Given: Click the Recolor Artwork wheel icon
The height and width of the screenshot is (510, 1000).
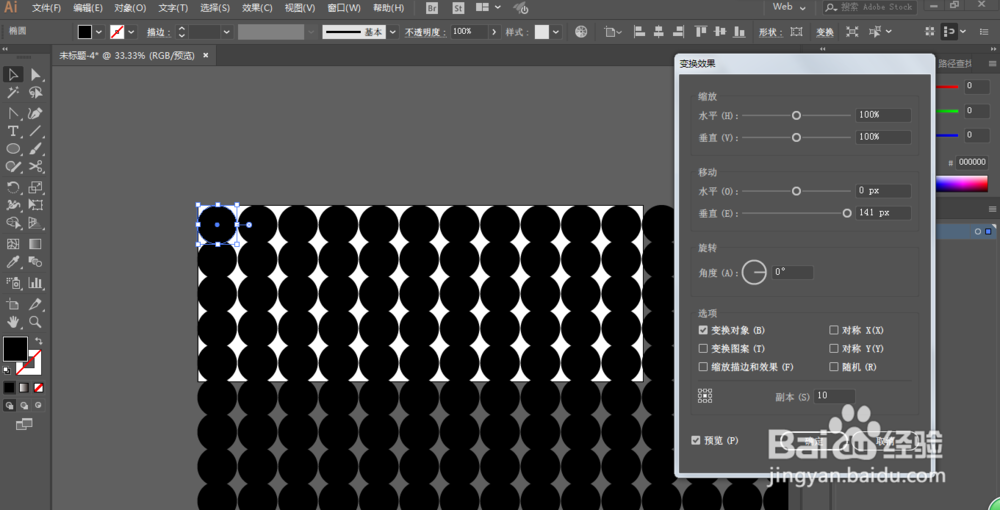Looking at the screenshot, I should pos(581,31).
